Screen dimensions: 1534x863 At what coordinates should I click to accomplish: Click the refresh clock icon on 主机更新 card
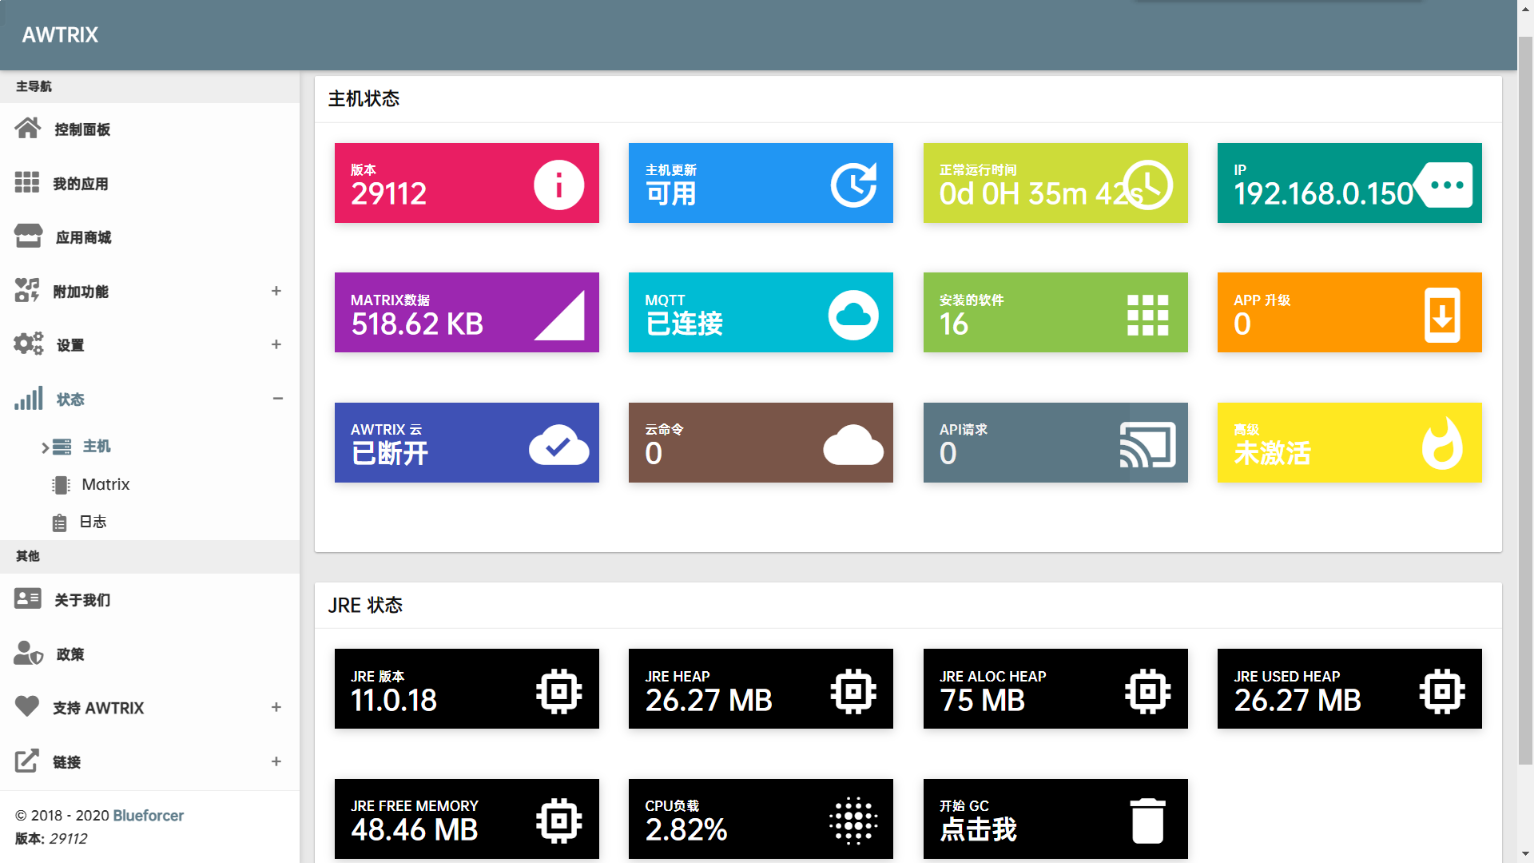coord(853,184)
